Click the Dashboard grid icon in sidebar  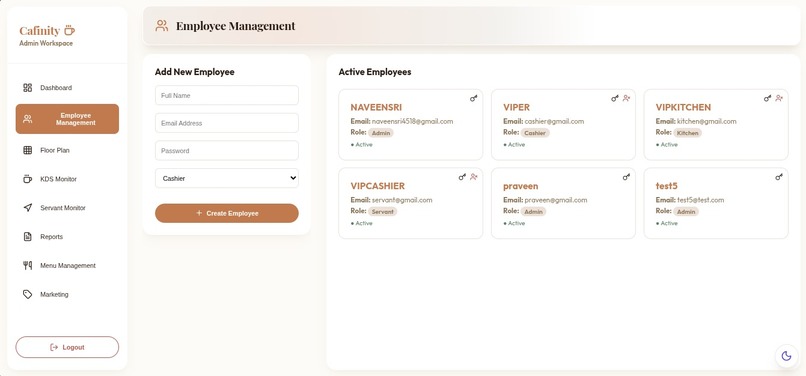[x=28, y=88]
